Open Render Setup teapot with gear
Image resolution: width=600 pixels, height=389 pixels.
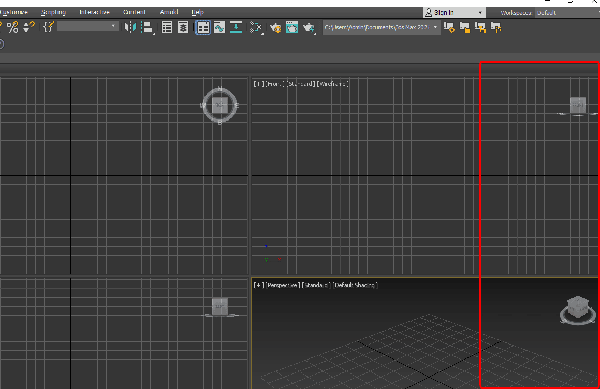[x=275, y=28]
